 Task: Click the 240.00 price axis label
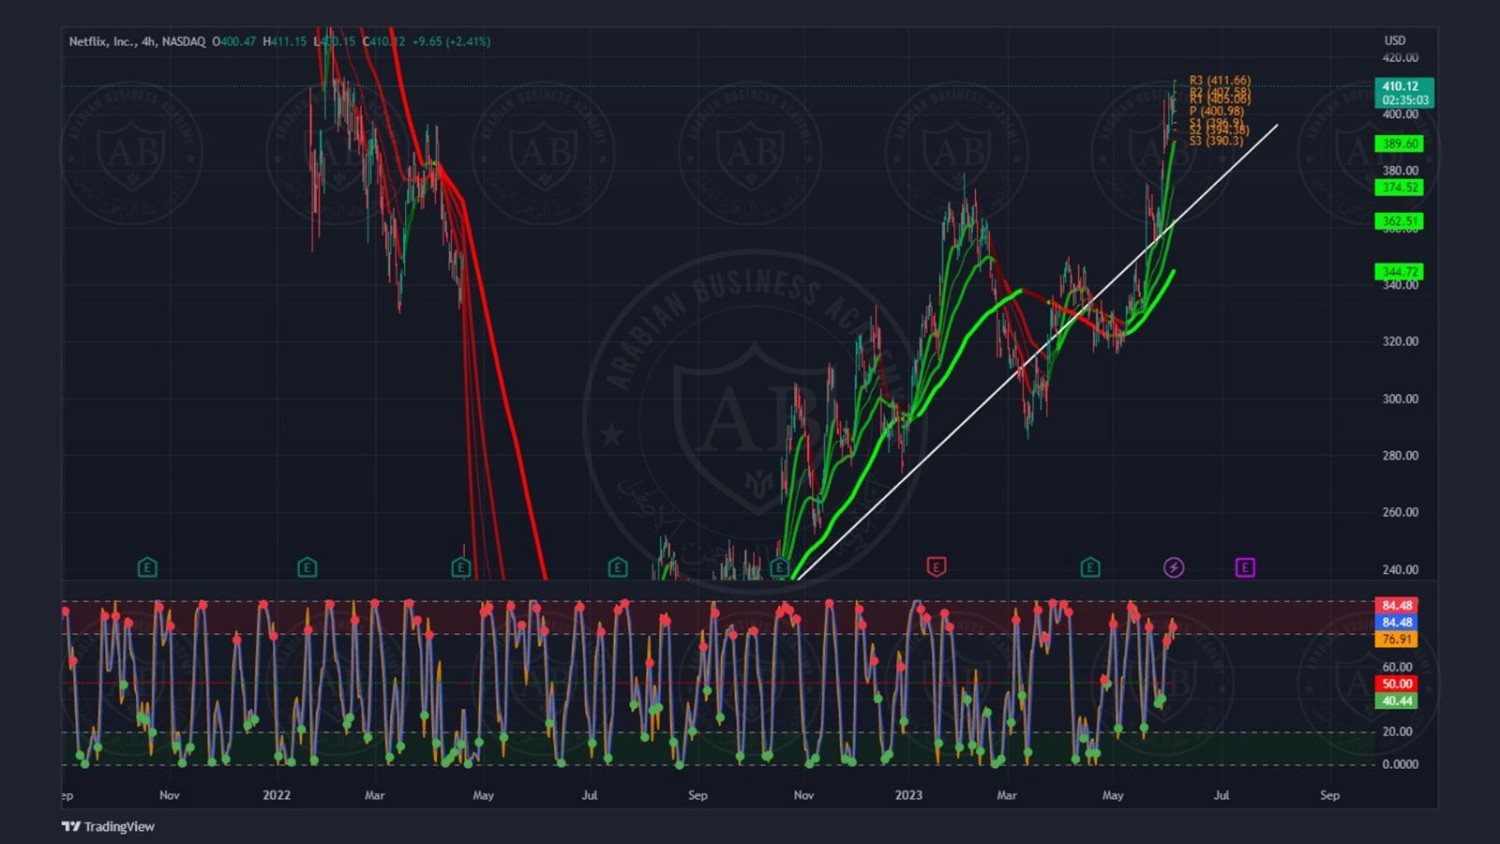(1400, 569)
